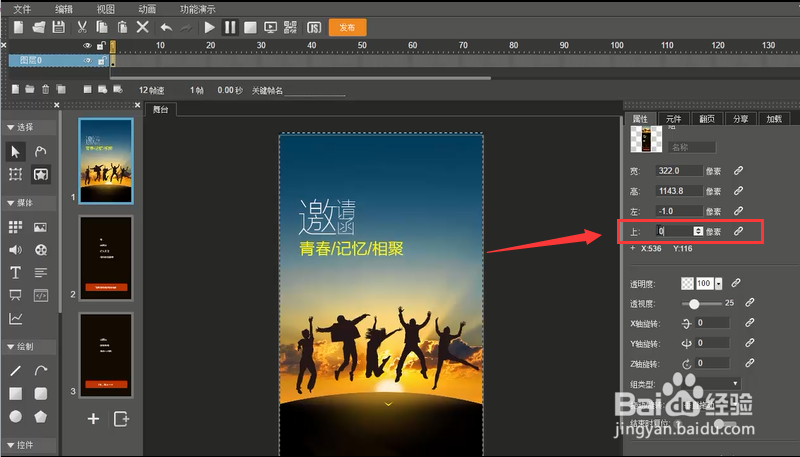The height and width of the screenshot is (457, 800).
Task: Open the 功能演示 menu
Action: tap(197, 9)
